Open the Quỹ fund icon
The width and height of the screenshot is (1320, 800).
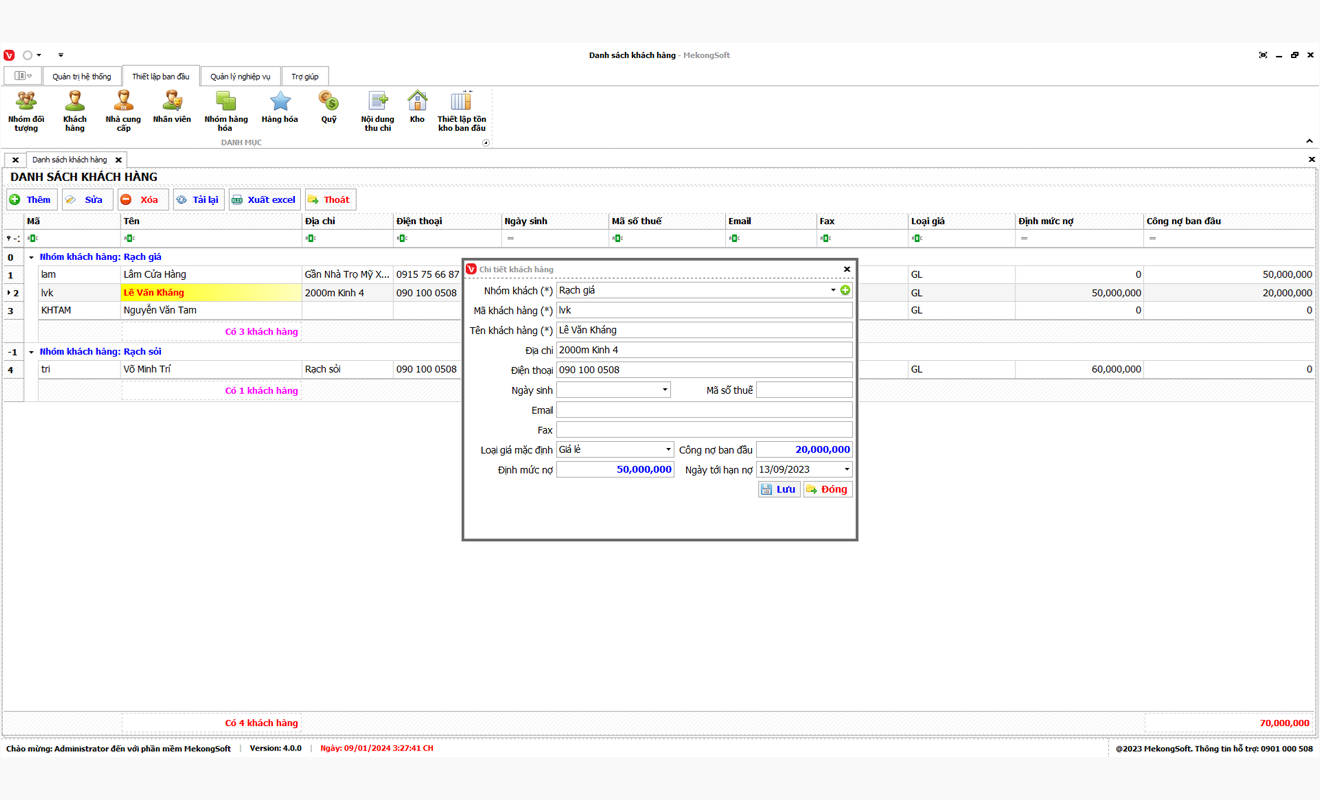pos(328,108)
